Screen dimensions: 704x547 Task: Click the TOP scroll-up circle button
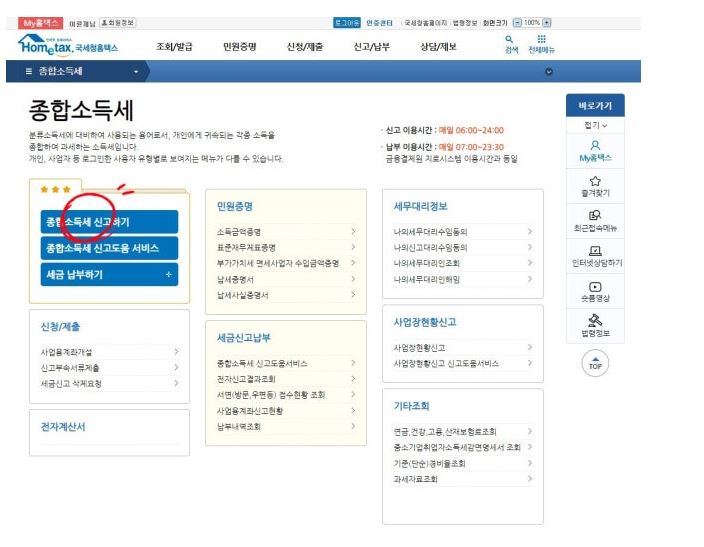595,363
